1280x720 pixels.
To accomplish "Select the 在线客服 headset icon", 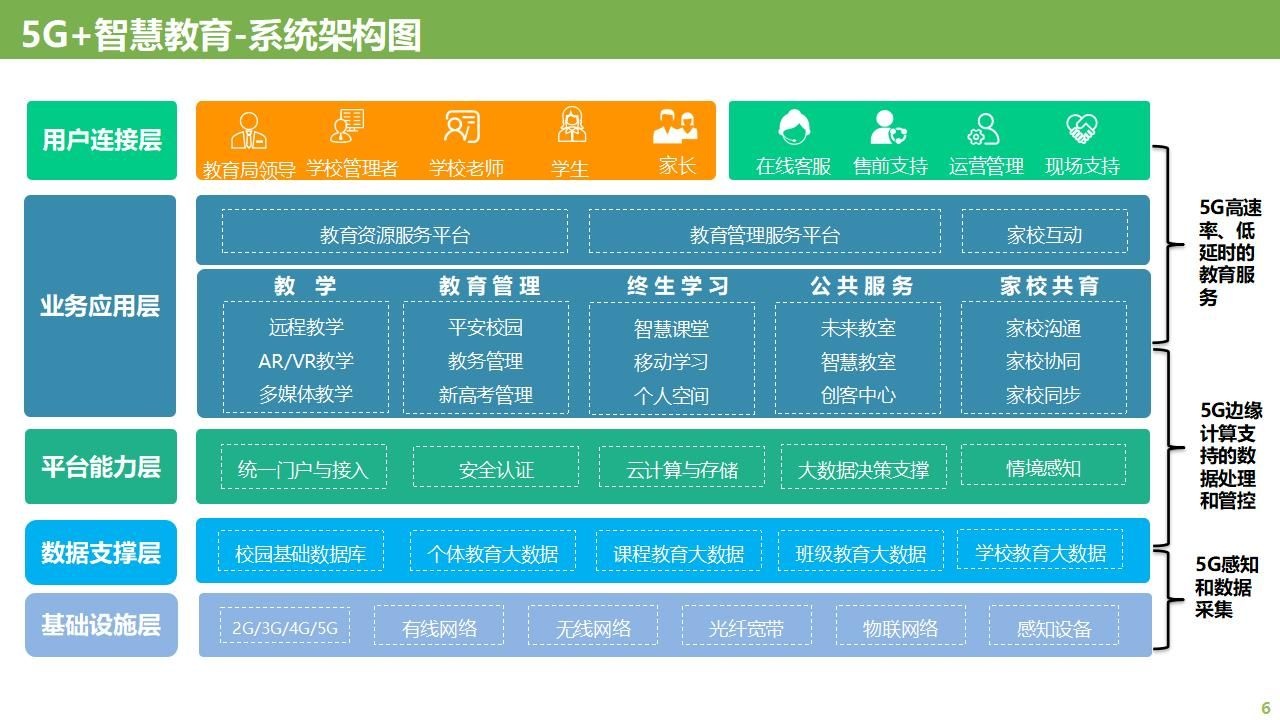I will coord(794,127).
